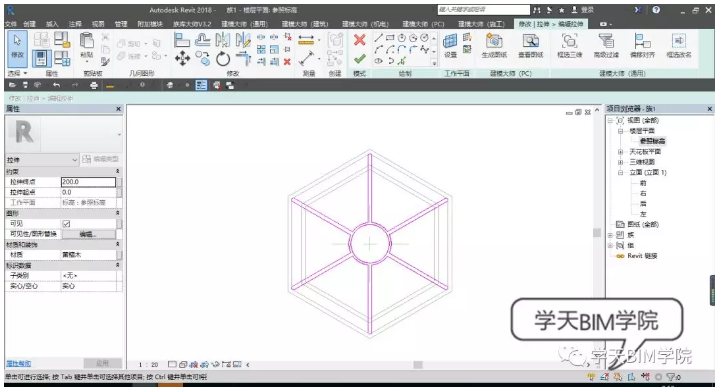Collapse the Constraints (约束) section
719x390 pixels.
[x=117, y=171]
